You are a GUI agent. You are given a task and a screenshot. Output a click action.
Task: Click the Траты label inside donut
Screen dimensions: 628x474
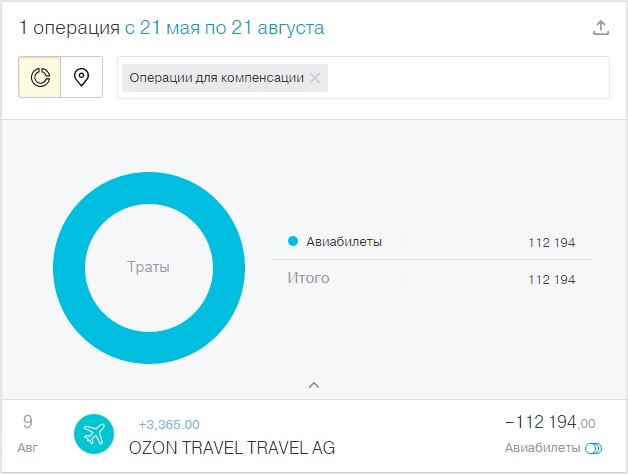pyautogui.click(x=148, y=267)
